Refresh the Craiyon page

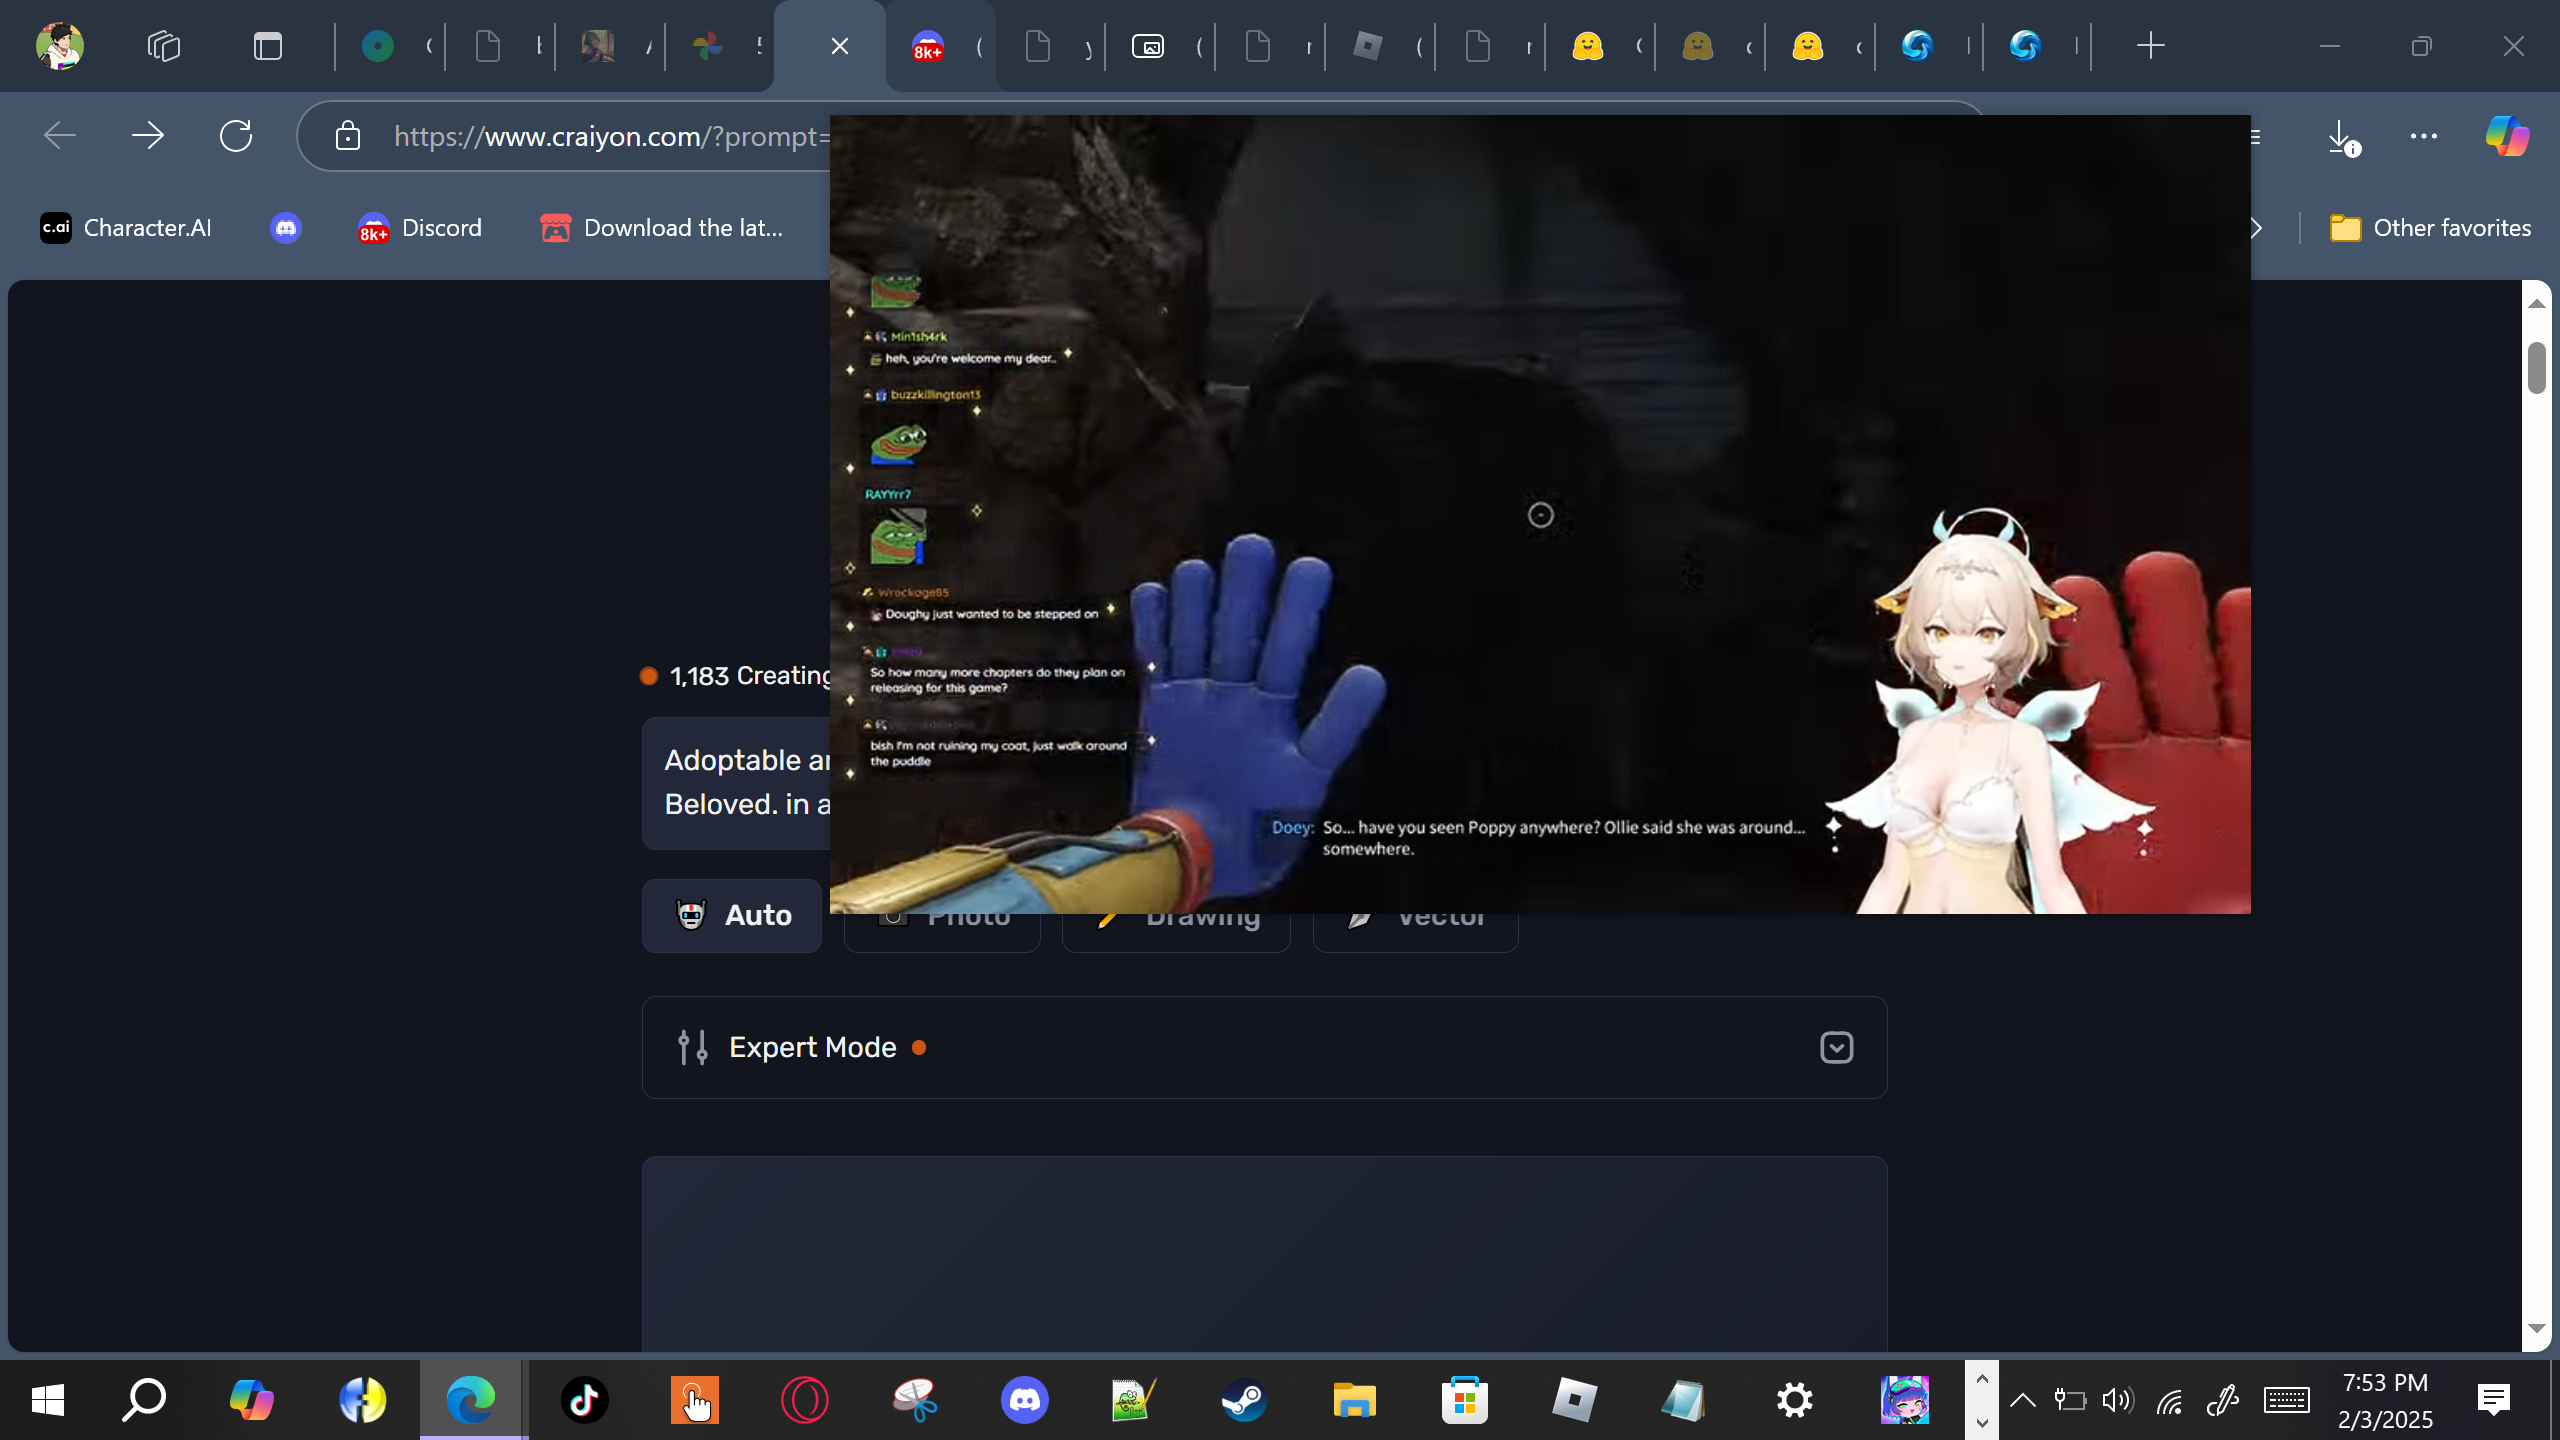pyautogui.click(x=236, y=136)
